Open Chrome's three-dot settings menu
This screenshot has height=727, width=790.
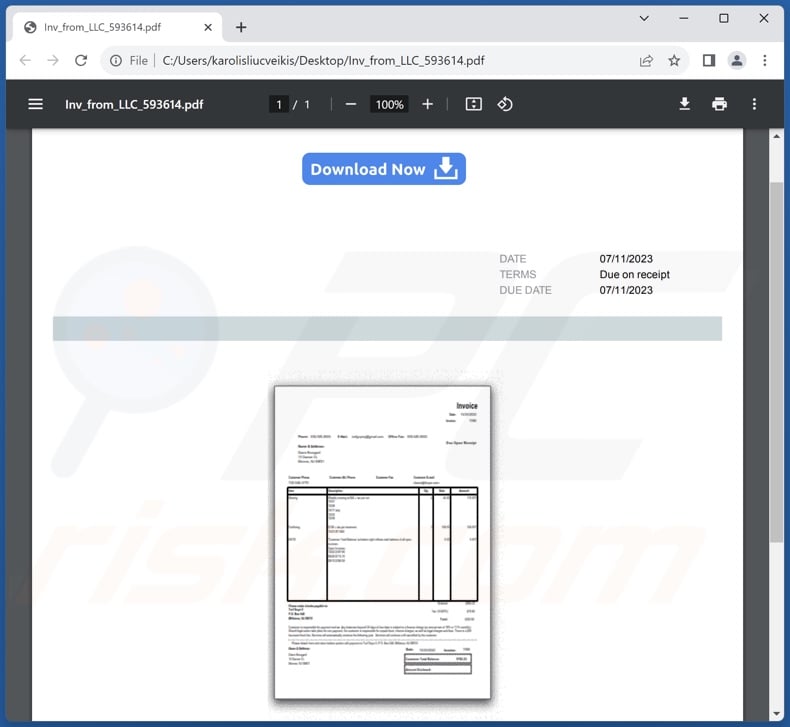(x=765, y=60)
